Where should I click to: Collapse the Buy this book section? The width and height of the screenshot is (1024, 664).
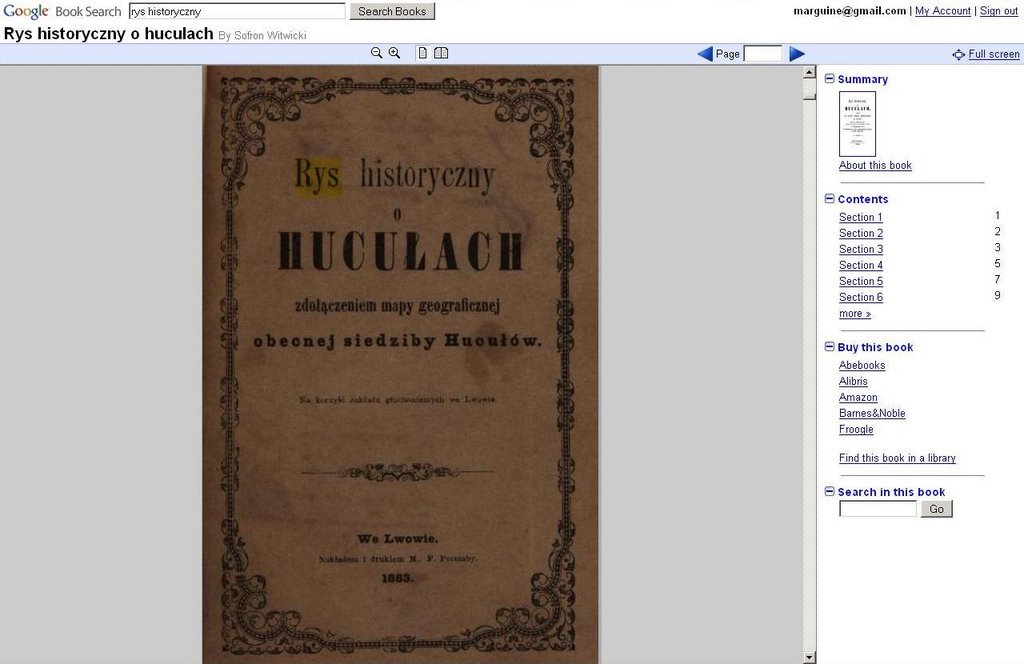point(829,347)
